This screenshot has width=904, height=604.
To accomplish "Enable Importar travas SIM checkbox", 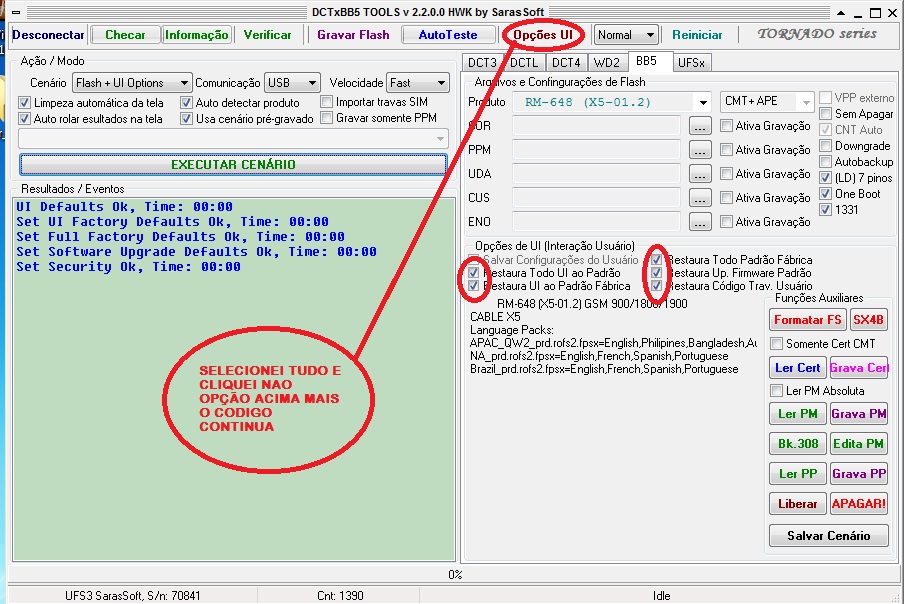I will point(327,102).
